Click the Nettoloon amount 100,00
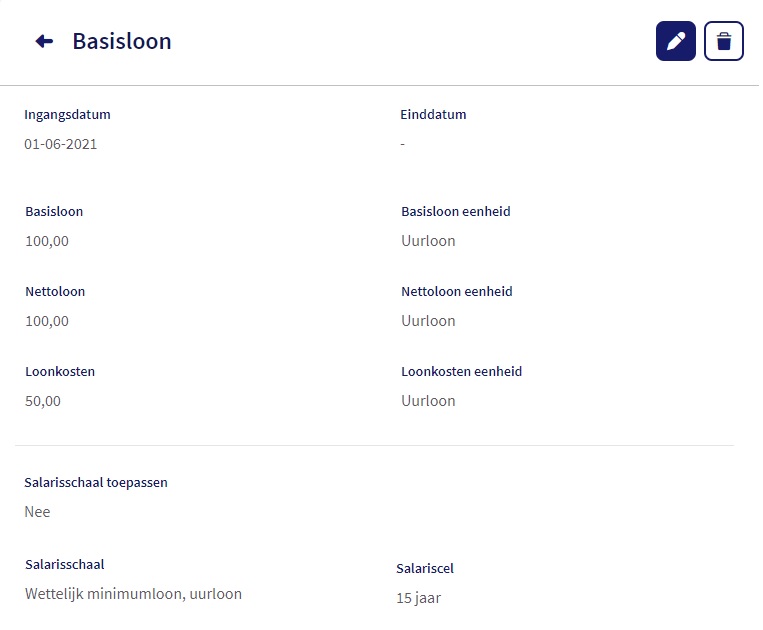The image size is (763, 630). point(47,321)
